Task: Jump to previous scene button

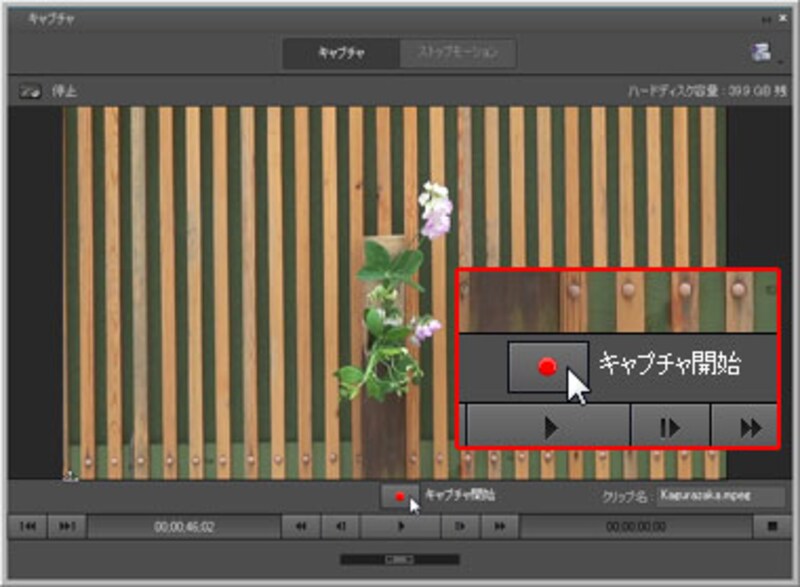Action: (x=28, y=526)
